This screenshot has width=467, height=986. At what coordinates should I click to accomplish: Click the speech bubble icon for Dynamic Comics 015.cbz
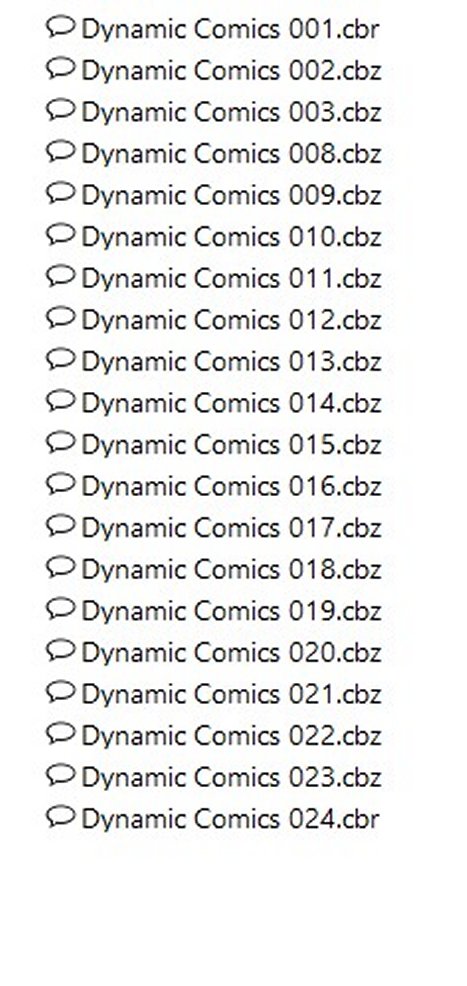(61, 443)
